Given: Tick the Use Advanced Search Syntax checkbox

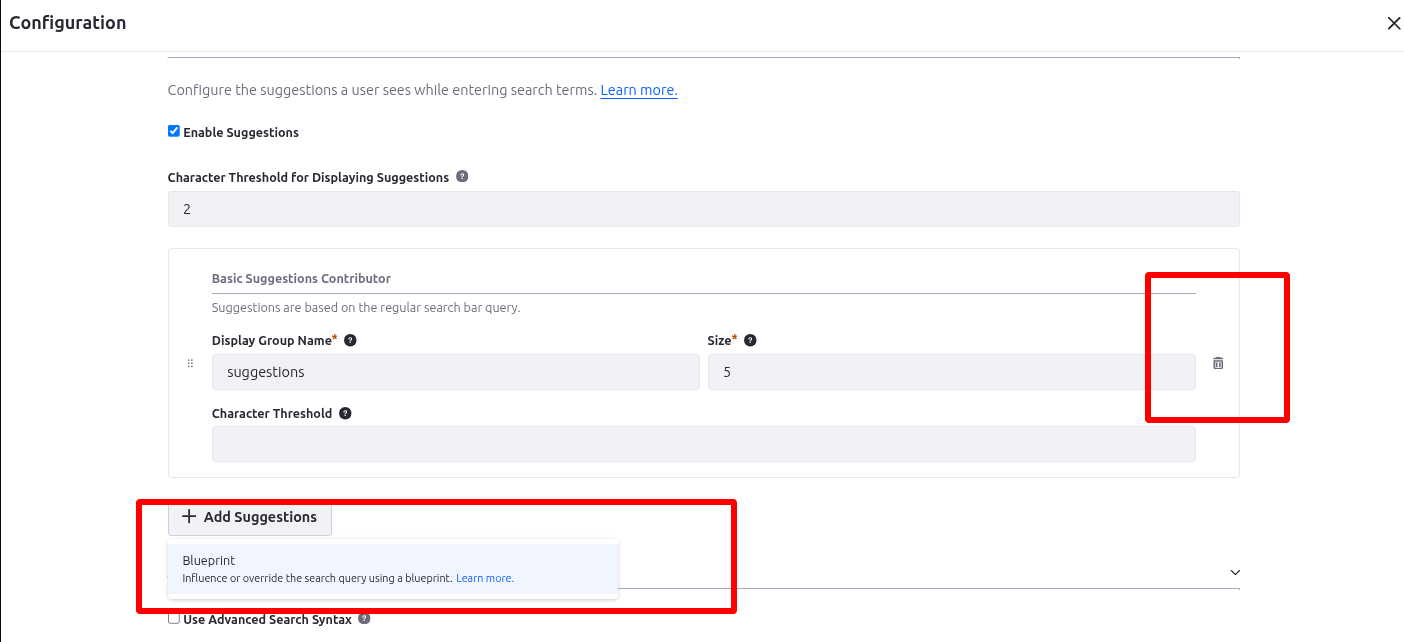Looking at the screenshot, I should (x=174, y=619).
